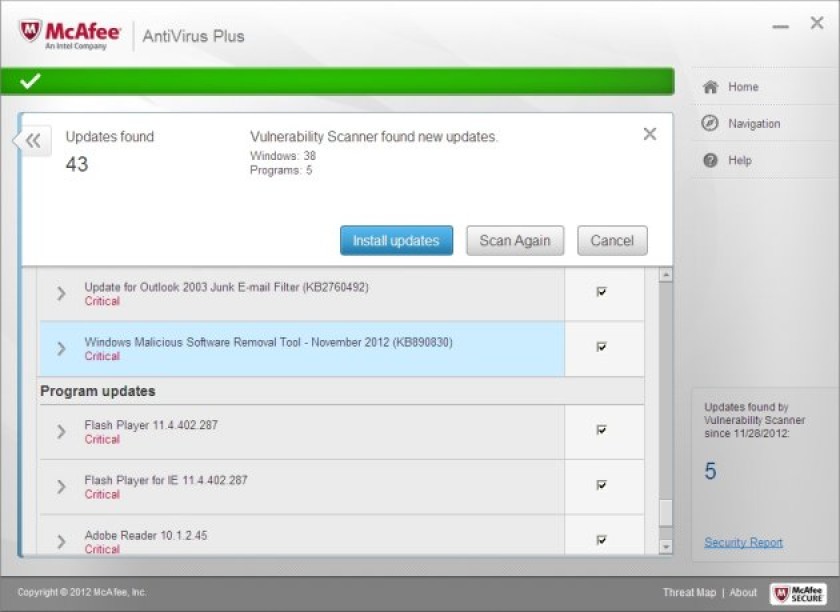Click the Home house icon
Image resolution: width=840 pixels, height=612 pixels.
click(x=710, y=86)
